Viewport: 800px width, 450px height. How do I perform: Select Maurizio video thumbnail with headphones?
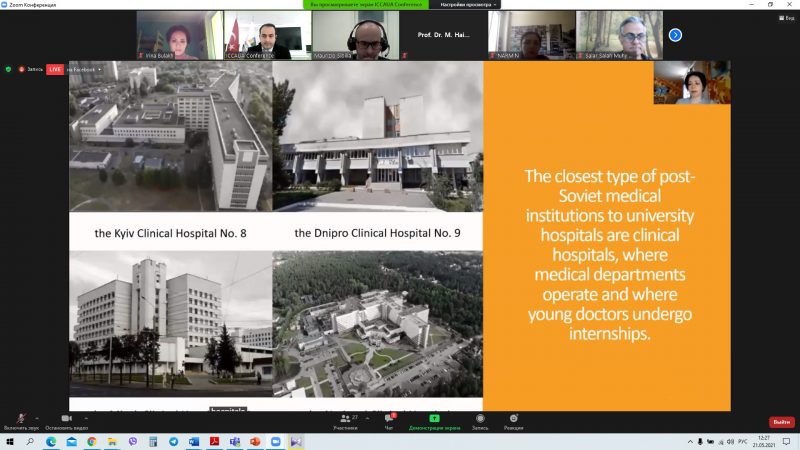[356, 35]
